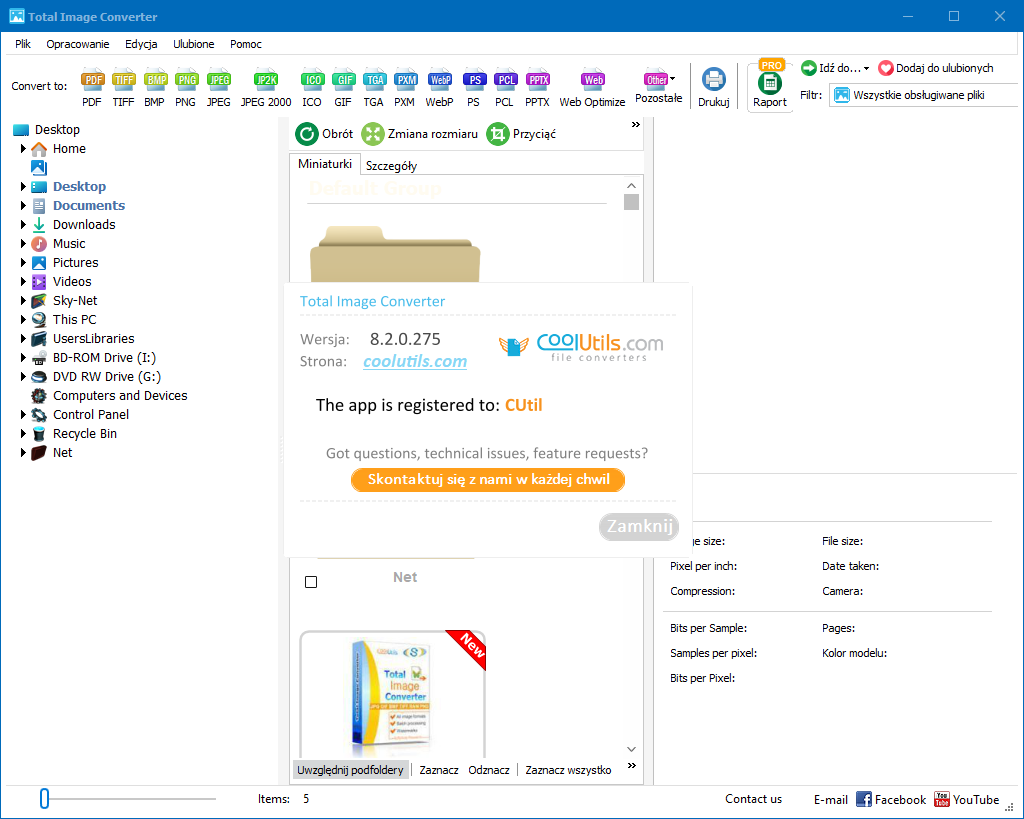Image resolution: width=1024 pixels, height=819 pixels.
Task: Open Web Optimize conversion
Action: click(x=592, y=88)
